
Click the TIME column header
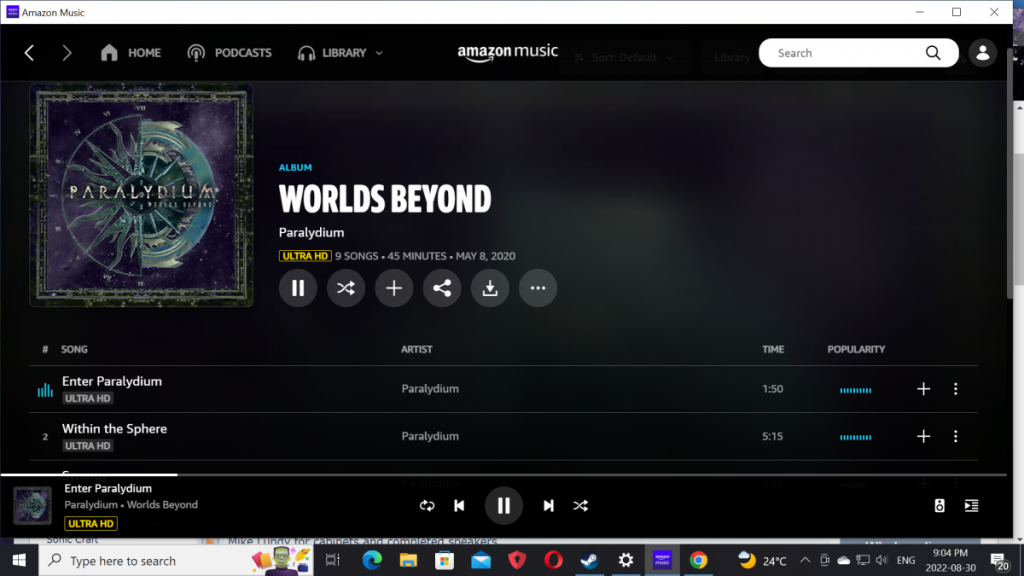(x=773, y=349)
